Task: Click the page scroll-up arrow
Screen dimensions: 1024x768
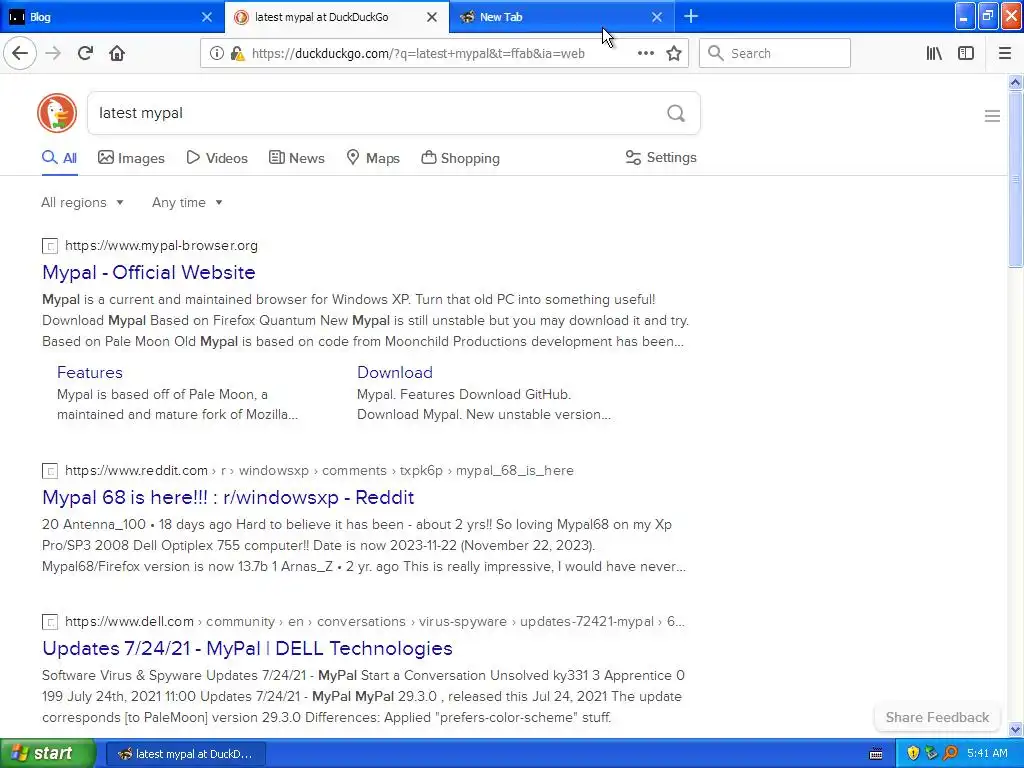Action: point(1015,82)
